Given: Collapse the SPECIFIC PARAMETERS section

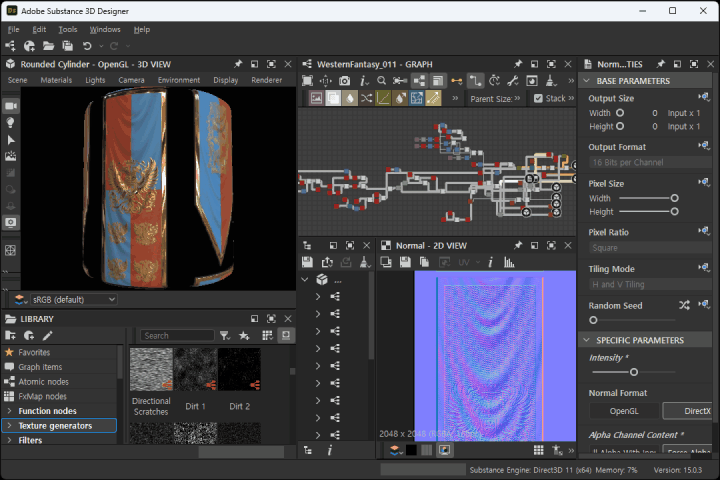Looking at the screenshot, I should coord(586,340).
